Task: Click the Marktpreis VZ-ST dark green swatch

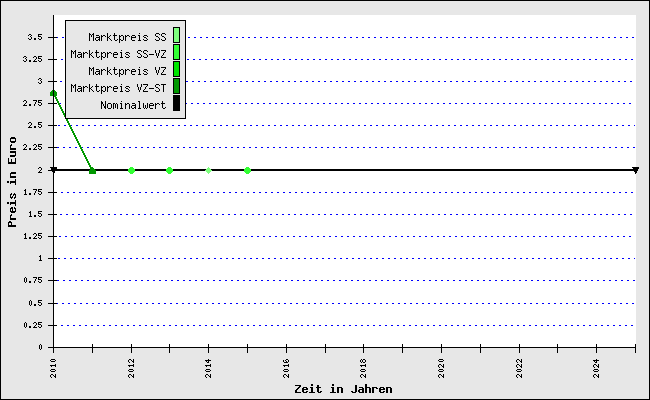Action: [x=176, y=87]
